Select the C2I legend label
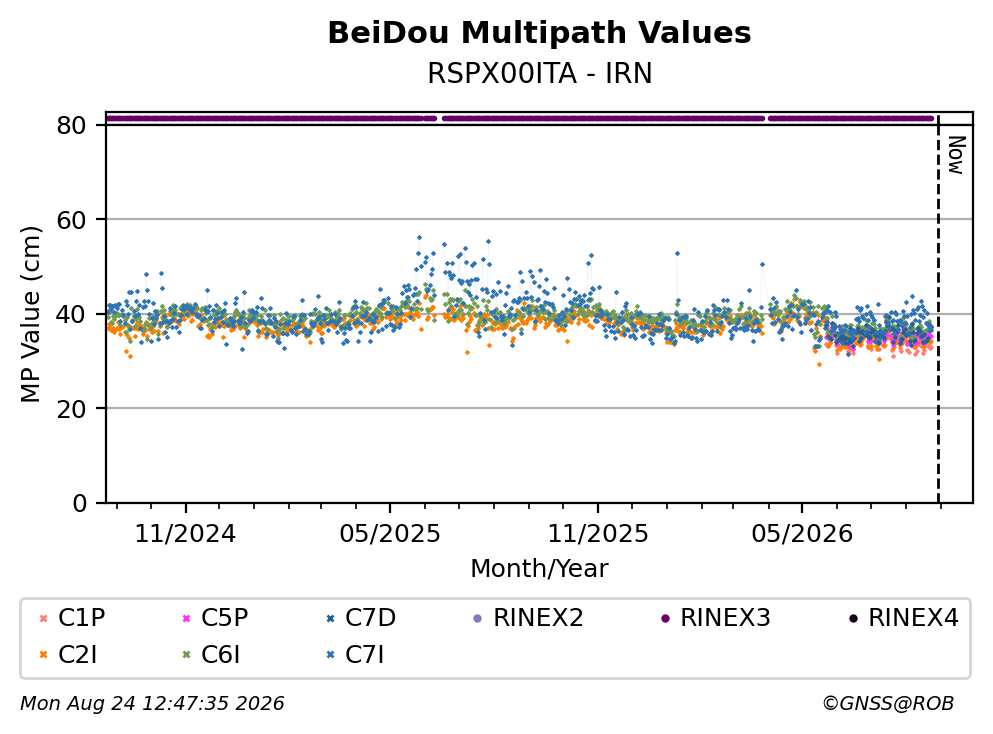Image resolution: width=993 pixels, height=734 pixels. coord(77,654)
